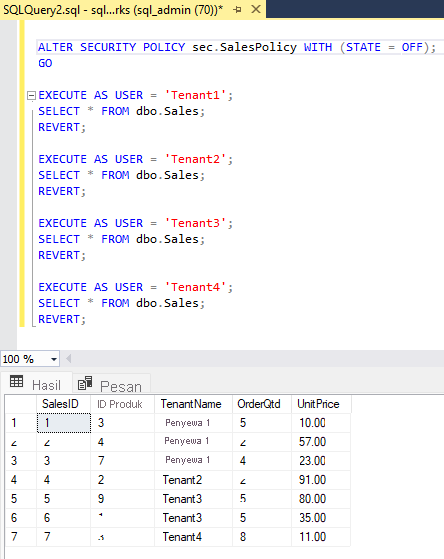Image resolution: width=444 pixels, height=559 pixels.
Task: Close the SQLQuery2.sql tab
Action: pyautogui.click(x=256, y=10)
